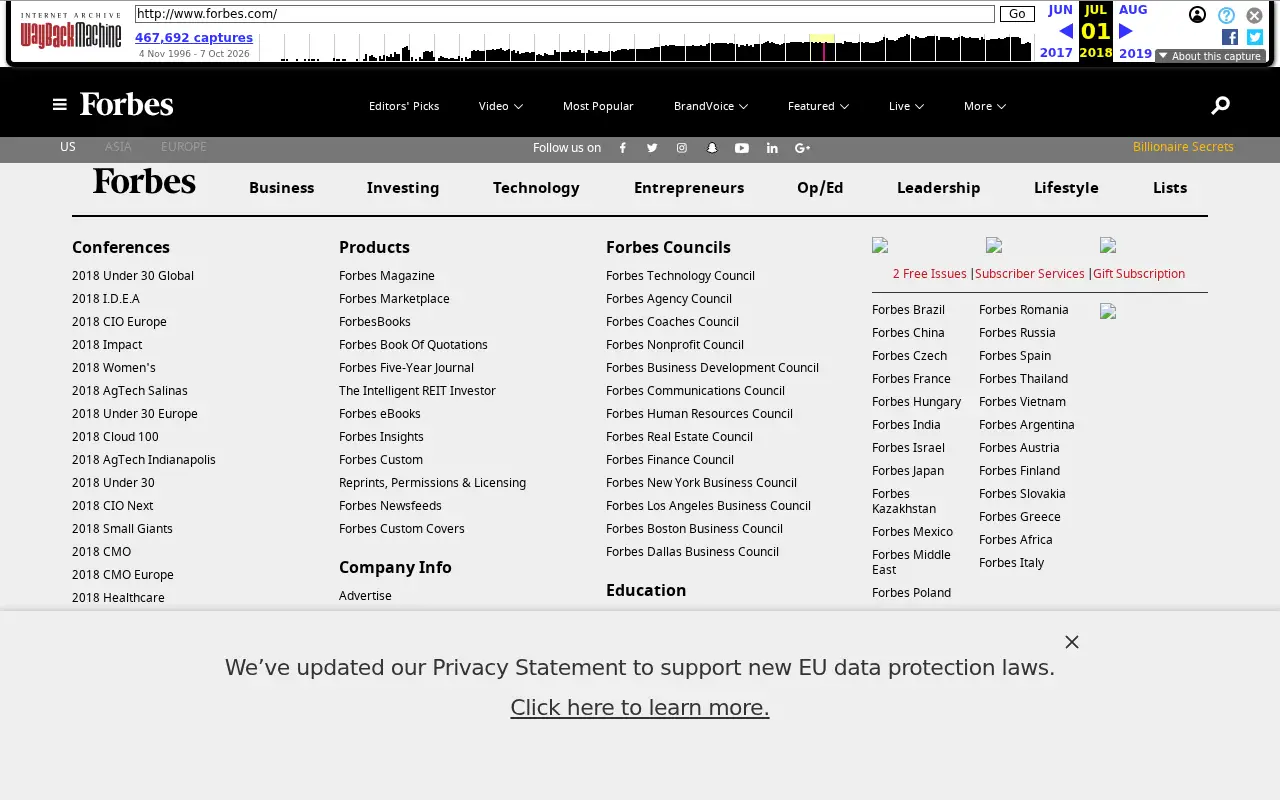Select the EUROPE edition tab

pos(184,147)
